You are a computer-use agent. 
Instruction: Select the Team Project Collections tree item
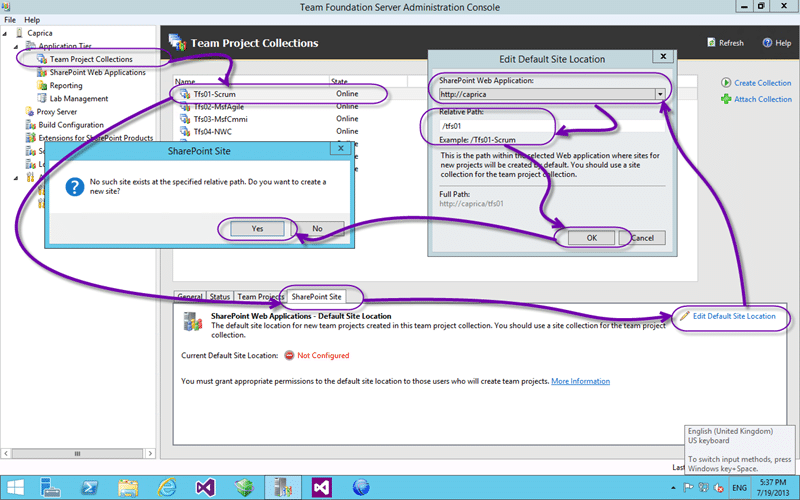pyautogui.click(x=91, y=59)
